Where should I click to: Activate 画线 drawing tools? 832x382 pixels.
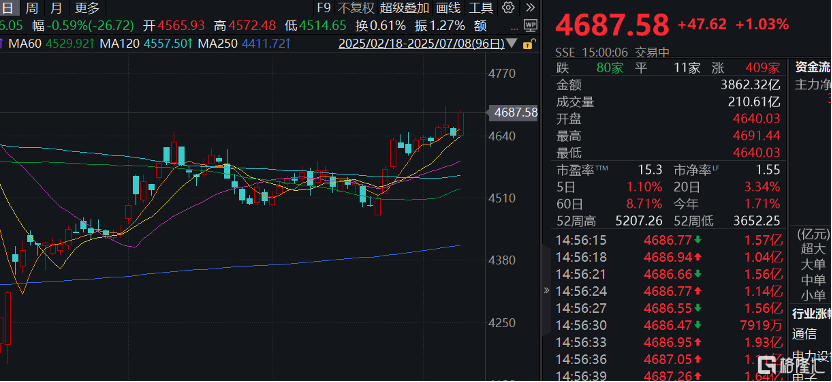click(448, 7)
